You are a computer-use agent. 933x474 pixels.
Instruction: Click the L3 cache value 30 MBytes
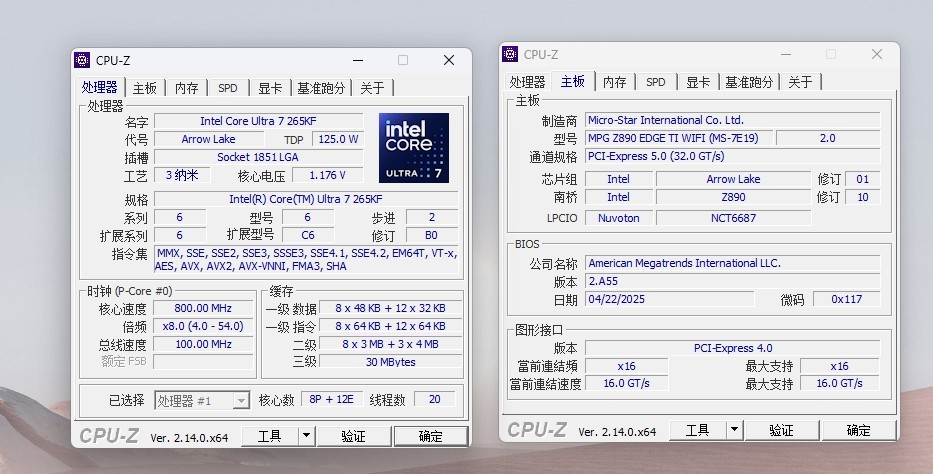[390, 362]
